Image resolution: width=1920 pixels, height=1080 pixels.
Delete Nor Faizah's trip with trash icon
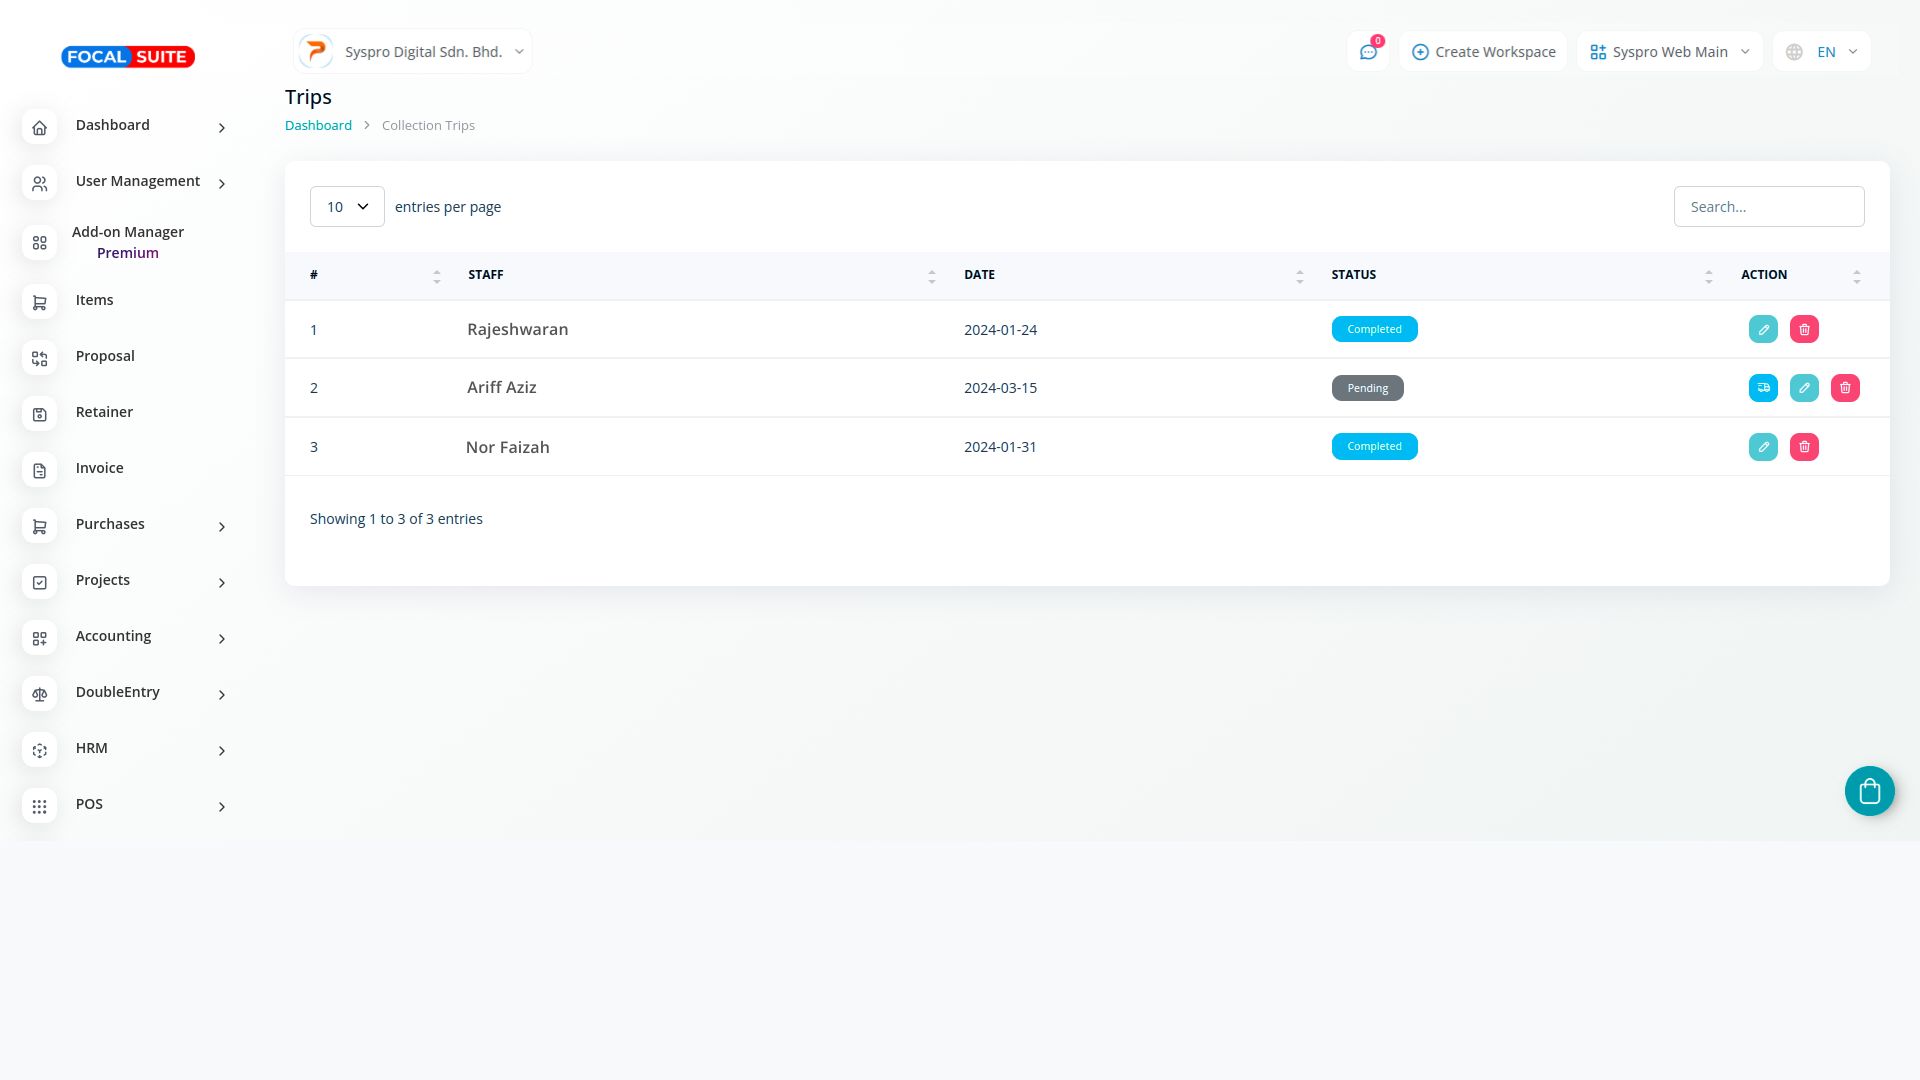[1804, 447]
